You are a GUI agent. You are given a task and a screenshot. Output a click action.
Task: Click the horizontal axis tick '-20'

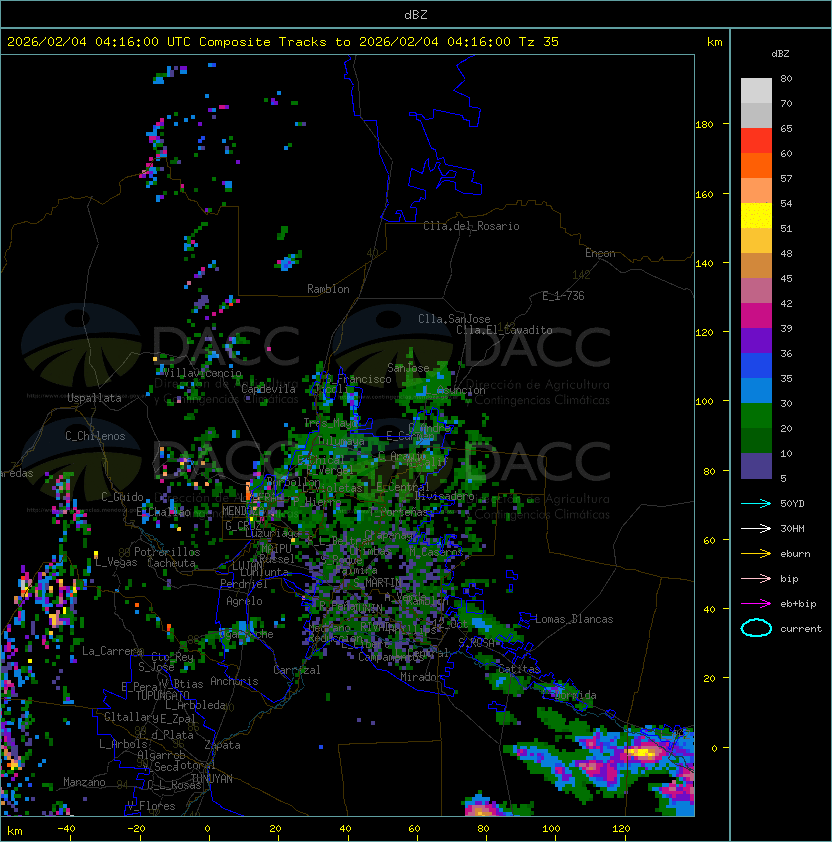136,829
